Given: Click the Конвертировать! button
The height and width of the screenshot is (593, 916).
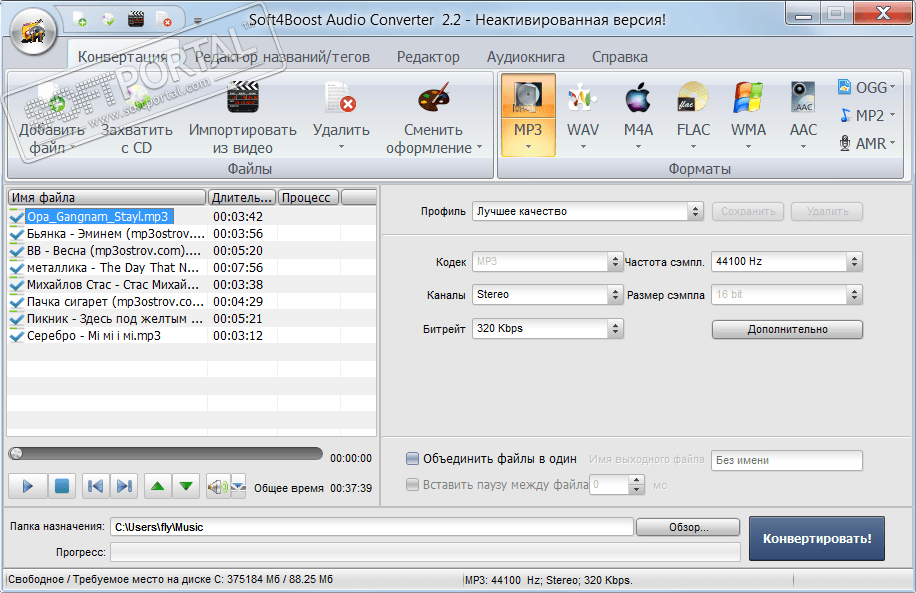Looking at the screenshot, I should [817, 538].
